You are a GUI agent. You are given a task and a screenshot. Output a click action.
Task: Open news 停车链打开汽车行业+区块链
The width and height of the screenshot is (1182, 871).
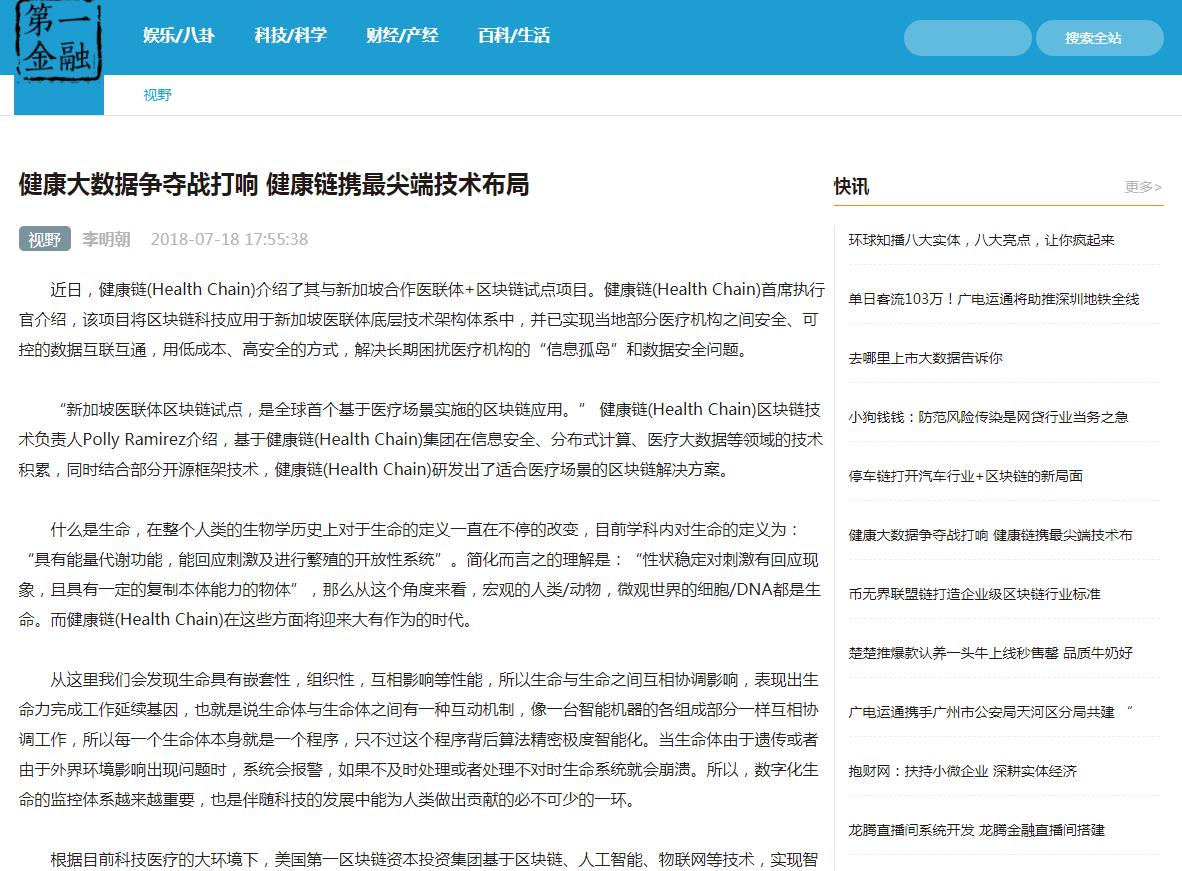[x=965, y=476]
